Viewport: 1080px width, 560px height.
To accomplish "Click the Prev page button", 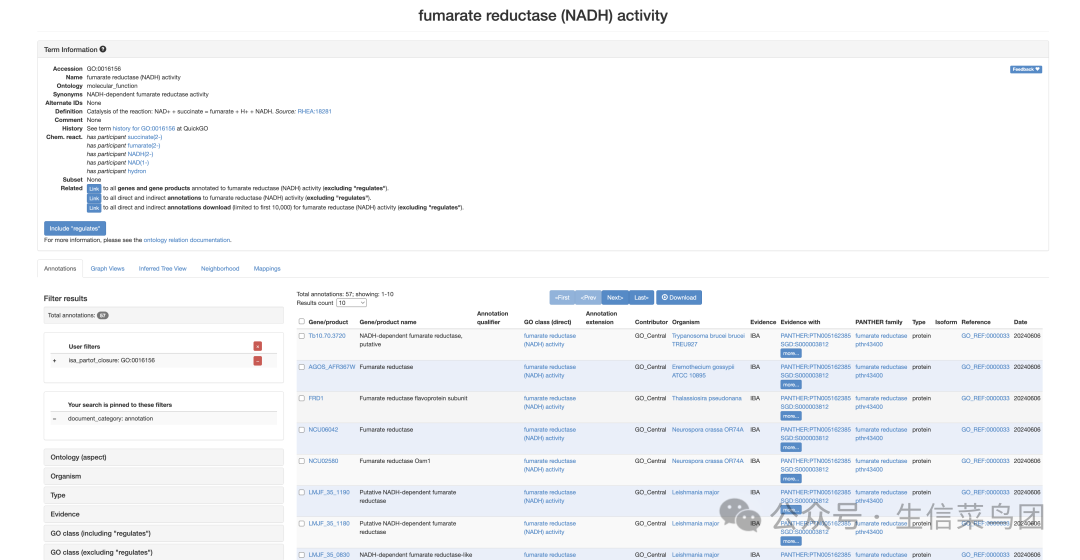I will 588,298.
